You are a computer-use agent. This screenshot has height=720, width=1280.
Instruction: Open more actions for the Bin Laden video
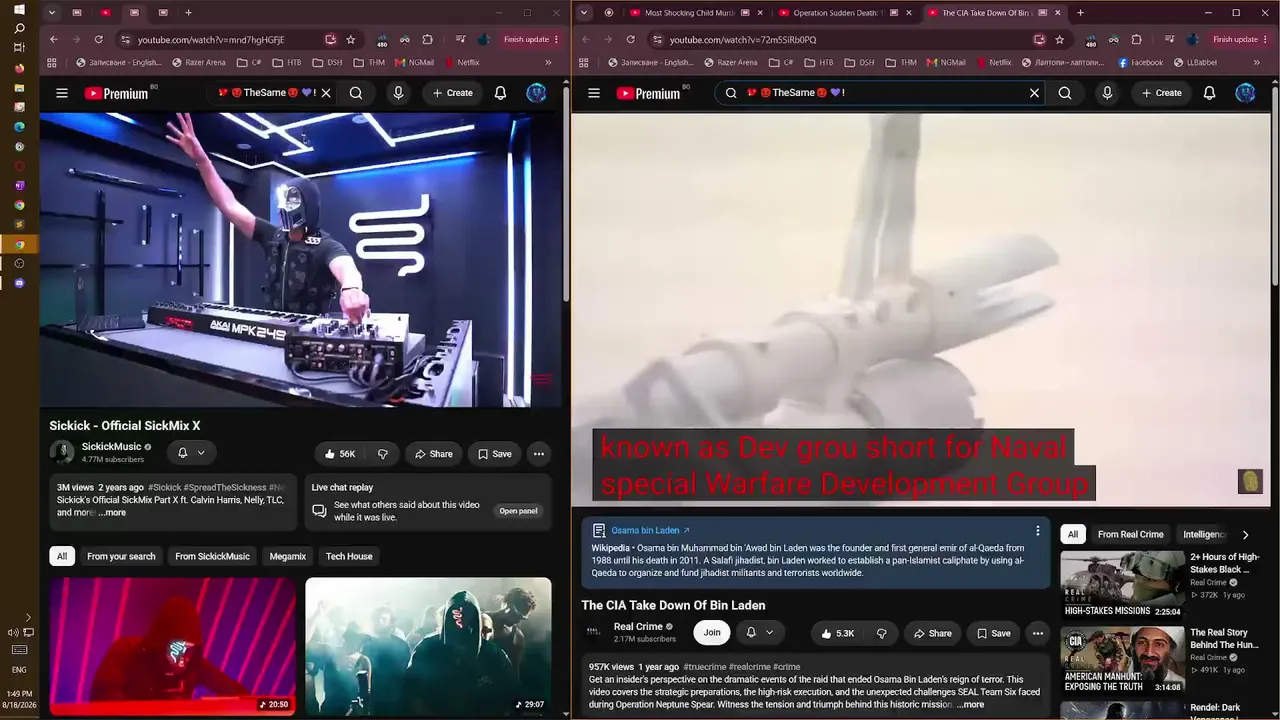(1037, 633)
